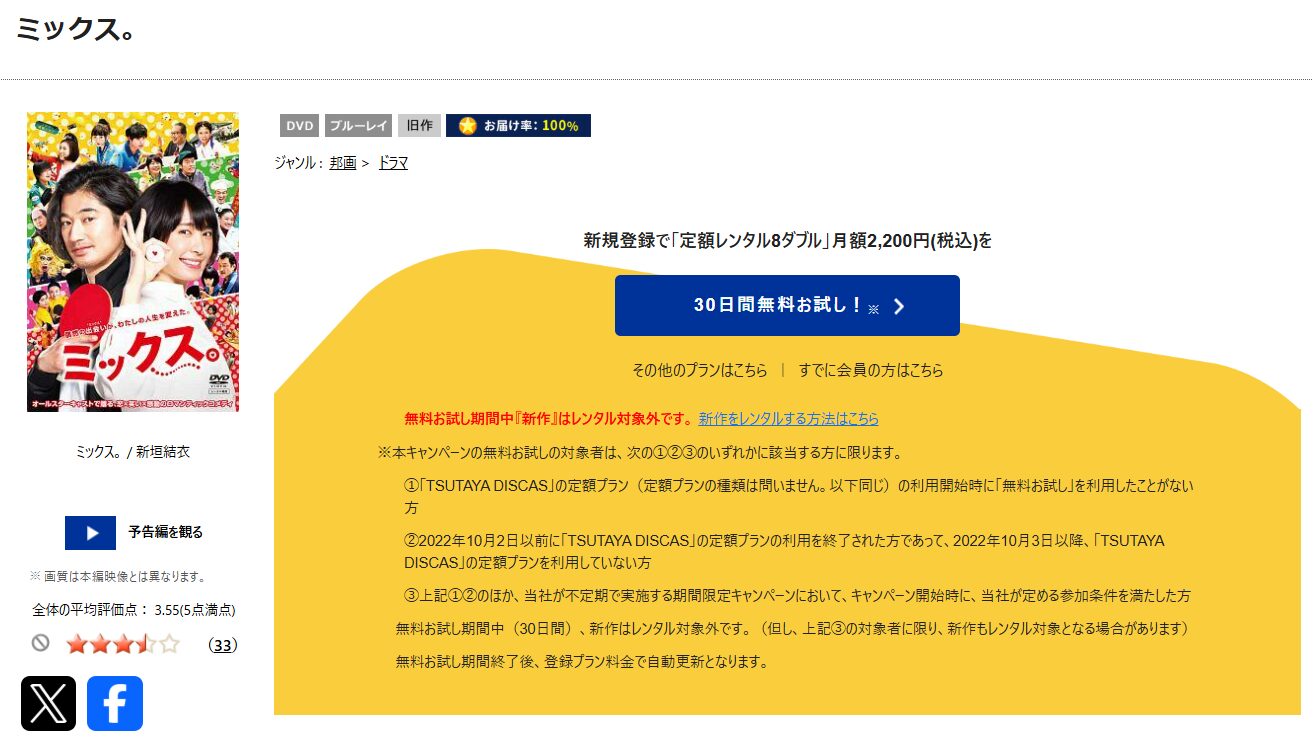Open 新作をレンタルする方法はこちら link
The height and width of the screenshot is (737, 1313).
click(x=789, y=419)
